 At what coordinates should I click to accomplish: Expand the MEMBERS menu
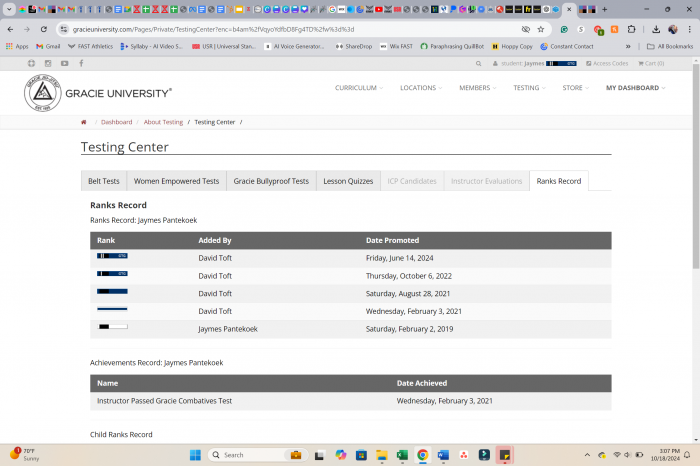tap(478, 88)
